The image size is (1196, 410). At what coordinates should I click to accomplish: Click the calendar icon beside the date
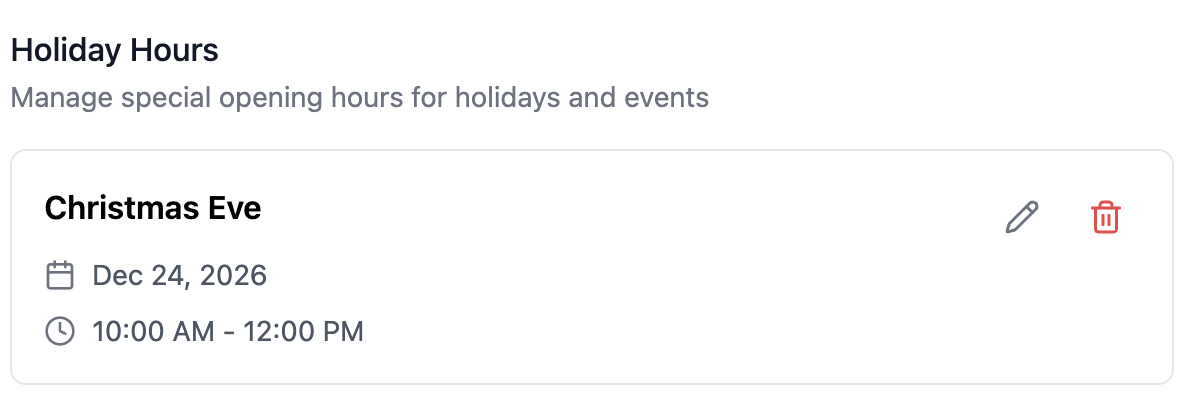click(x=60, y=275)
